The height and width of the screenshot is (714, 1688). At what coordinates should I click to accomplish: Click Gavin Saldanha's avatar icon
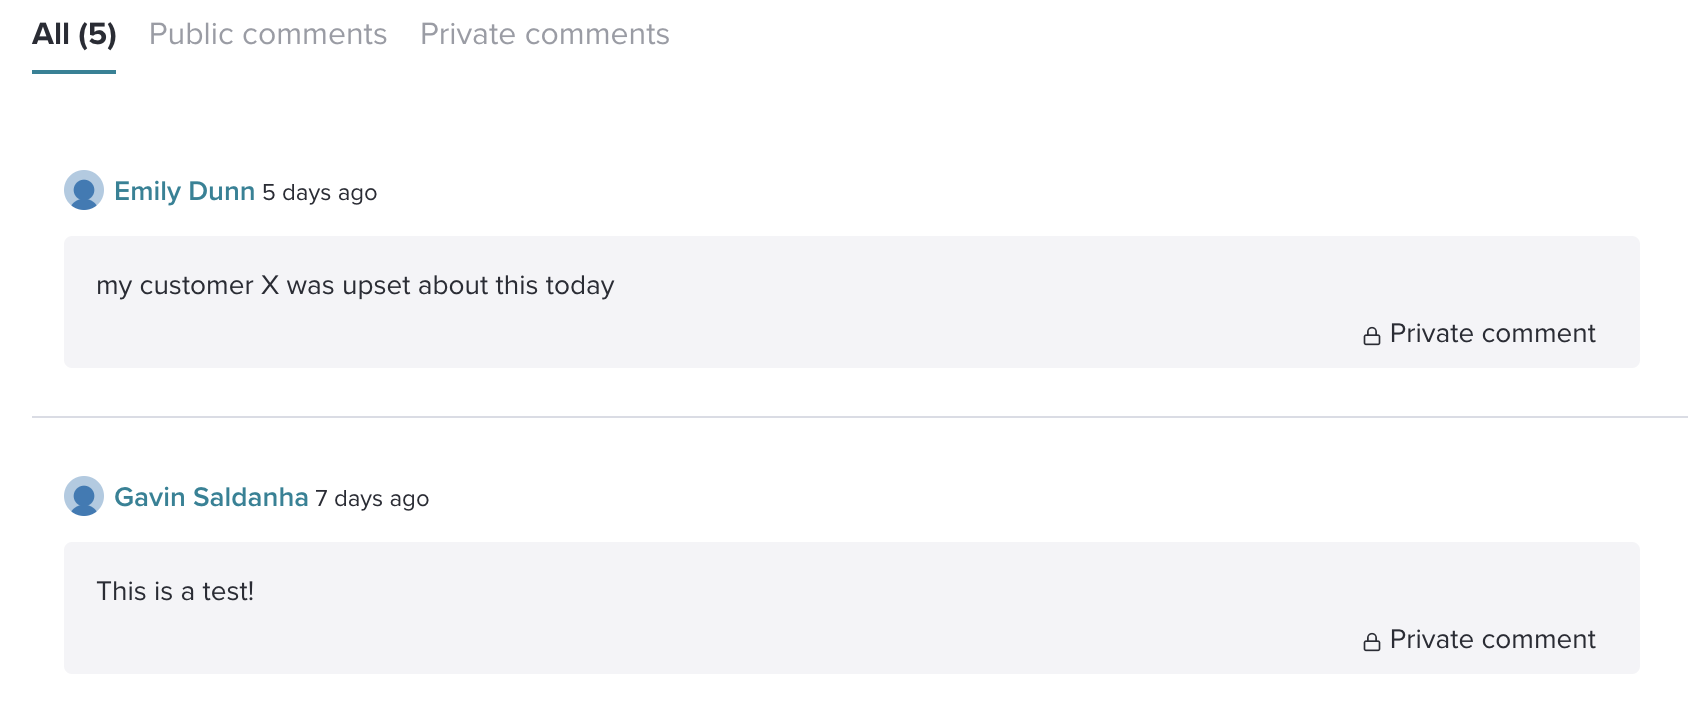click(x=84, y=496)
